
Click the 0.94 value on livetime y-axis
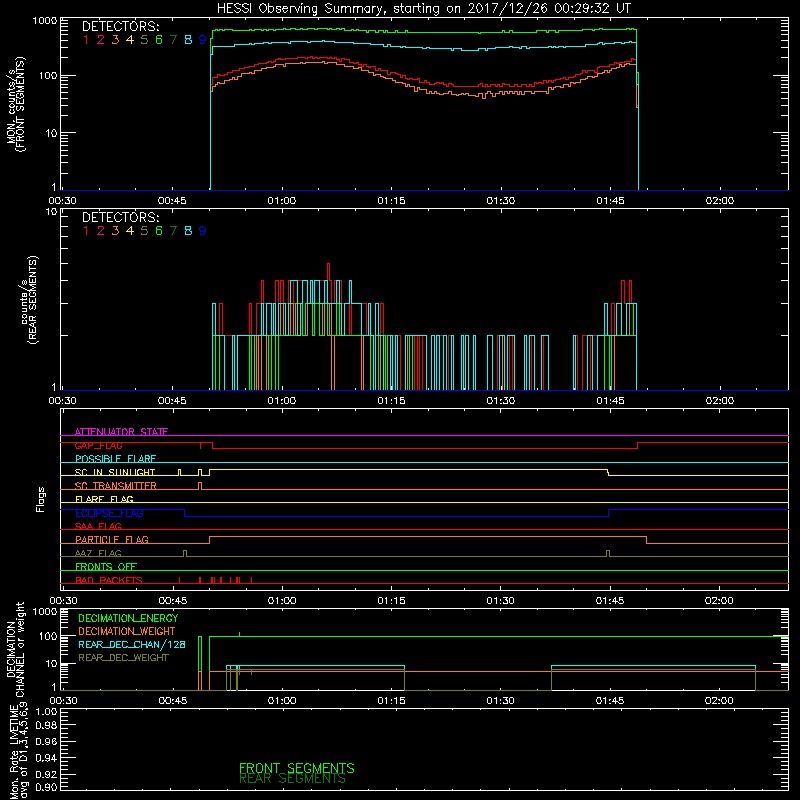click(46, 757)
